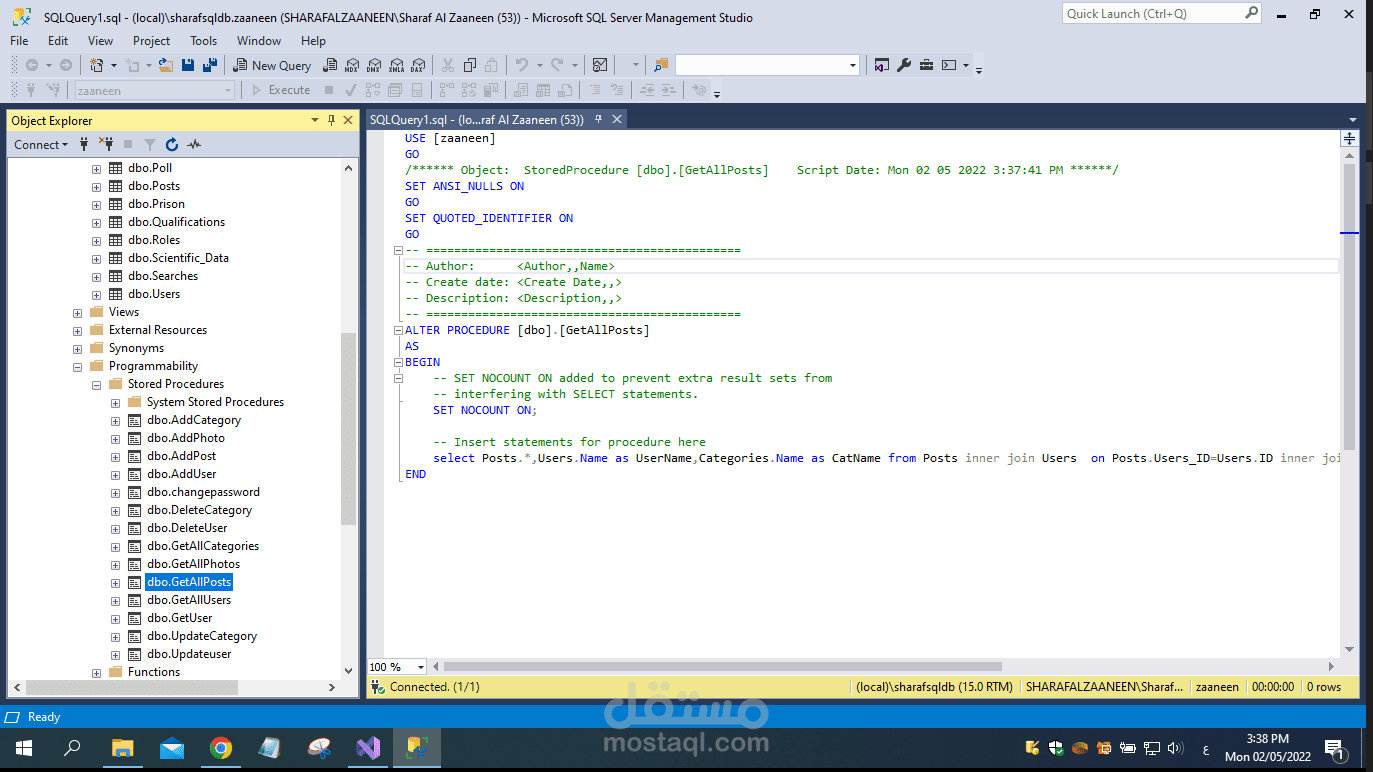Click the DAX query icon

[417, 65]
